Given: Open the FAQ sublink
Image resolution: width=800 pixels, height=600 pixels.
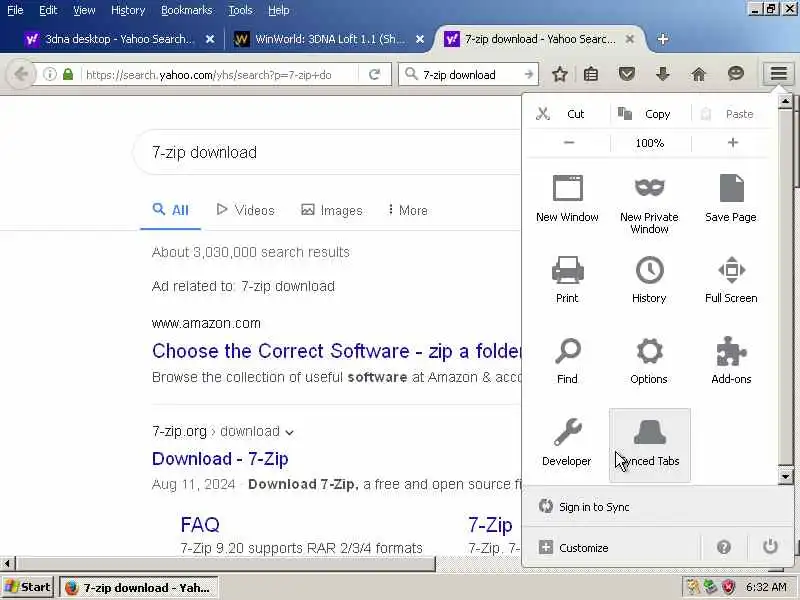Looking at the screenshot, I should point(200,524).
